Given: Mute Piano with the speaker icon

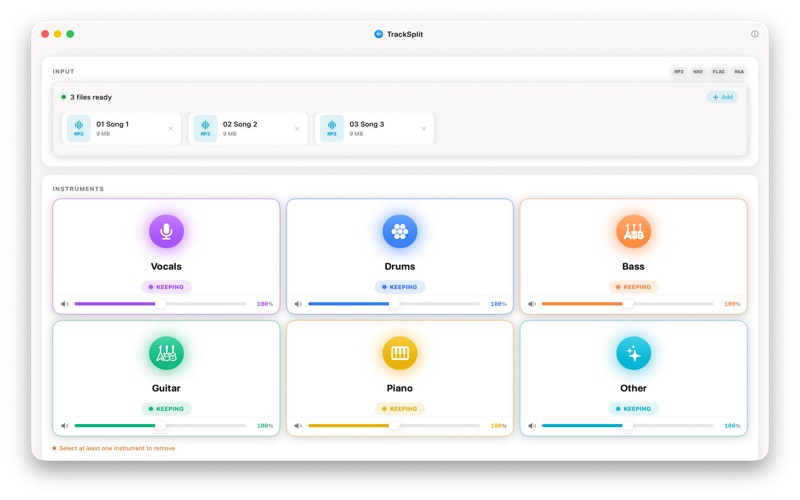Looking at the screenshot, I should click(298, 426).
